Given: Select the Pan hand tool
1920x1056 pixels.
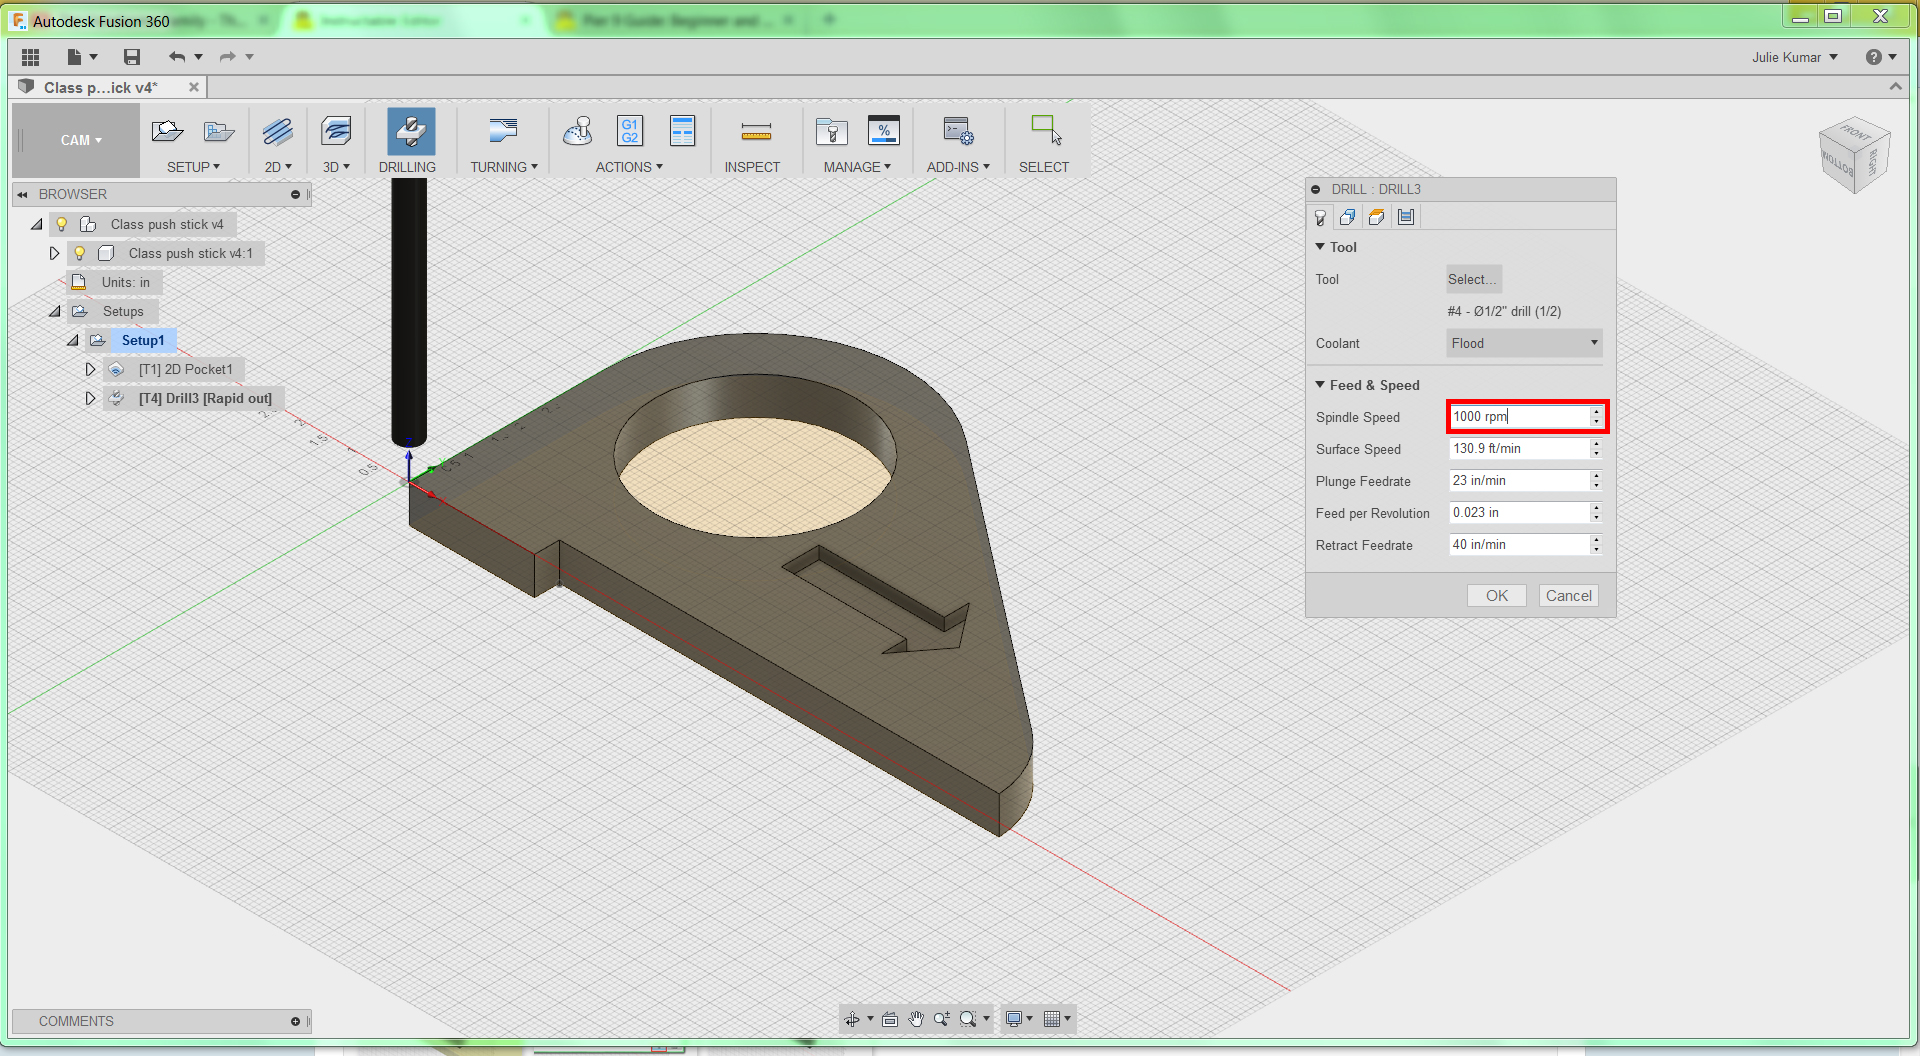Looking at the screenshot, I should [916, 1019].
